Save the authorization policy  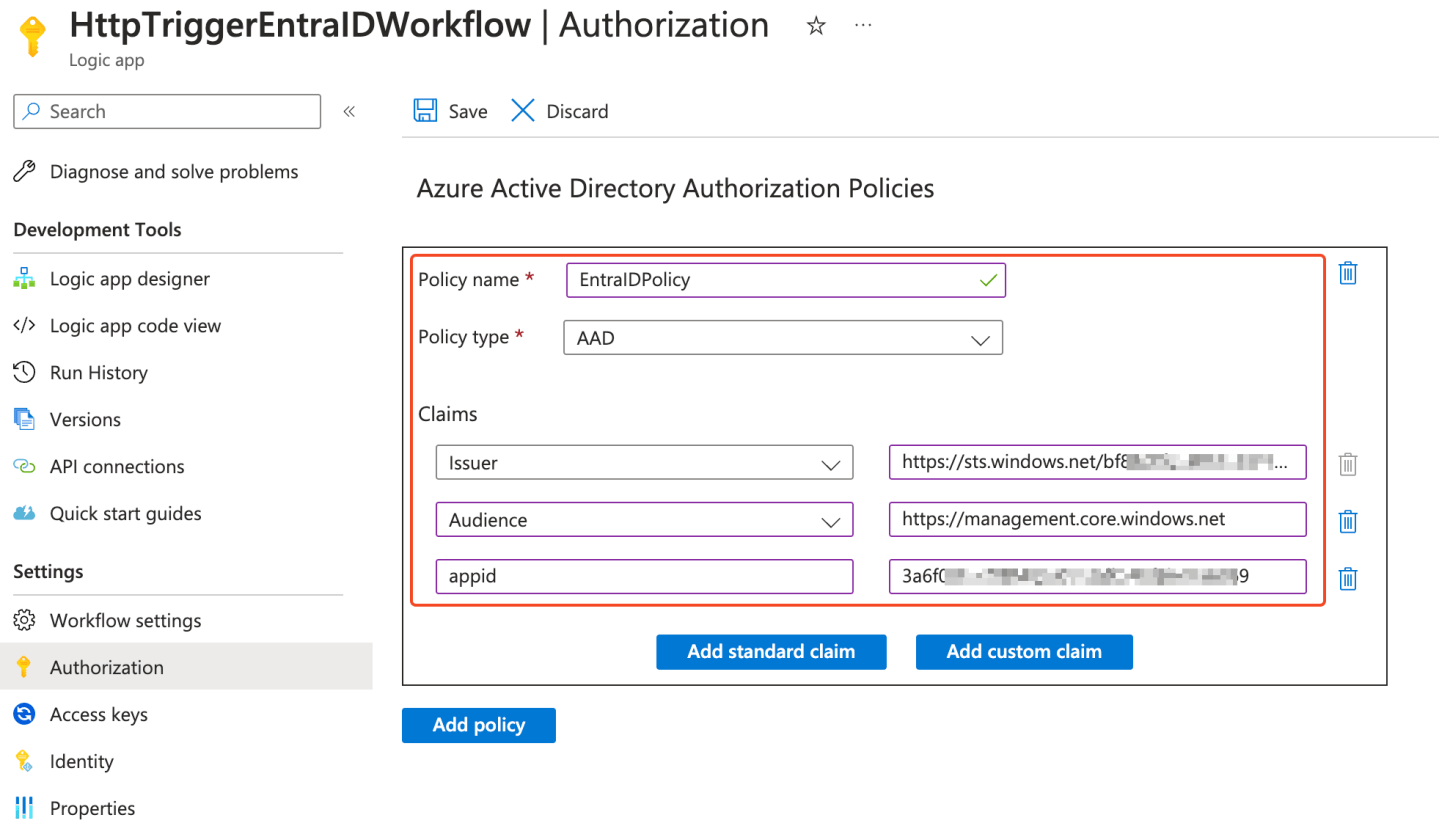(x=451, y=111)
